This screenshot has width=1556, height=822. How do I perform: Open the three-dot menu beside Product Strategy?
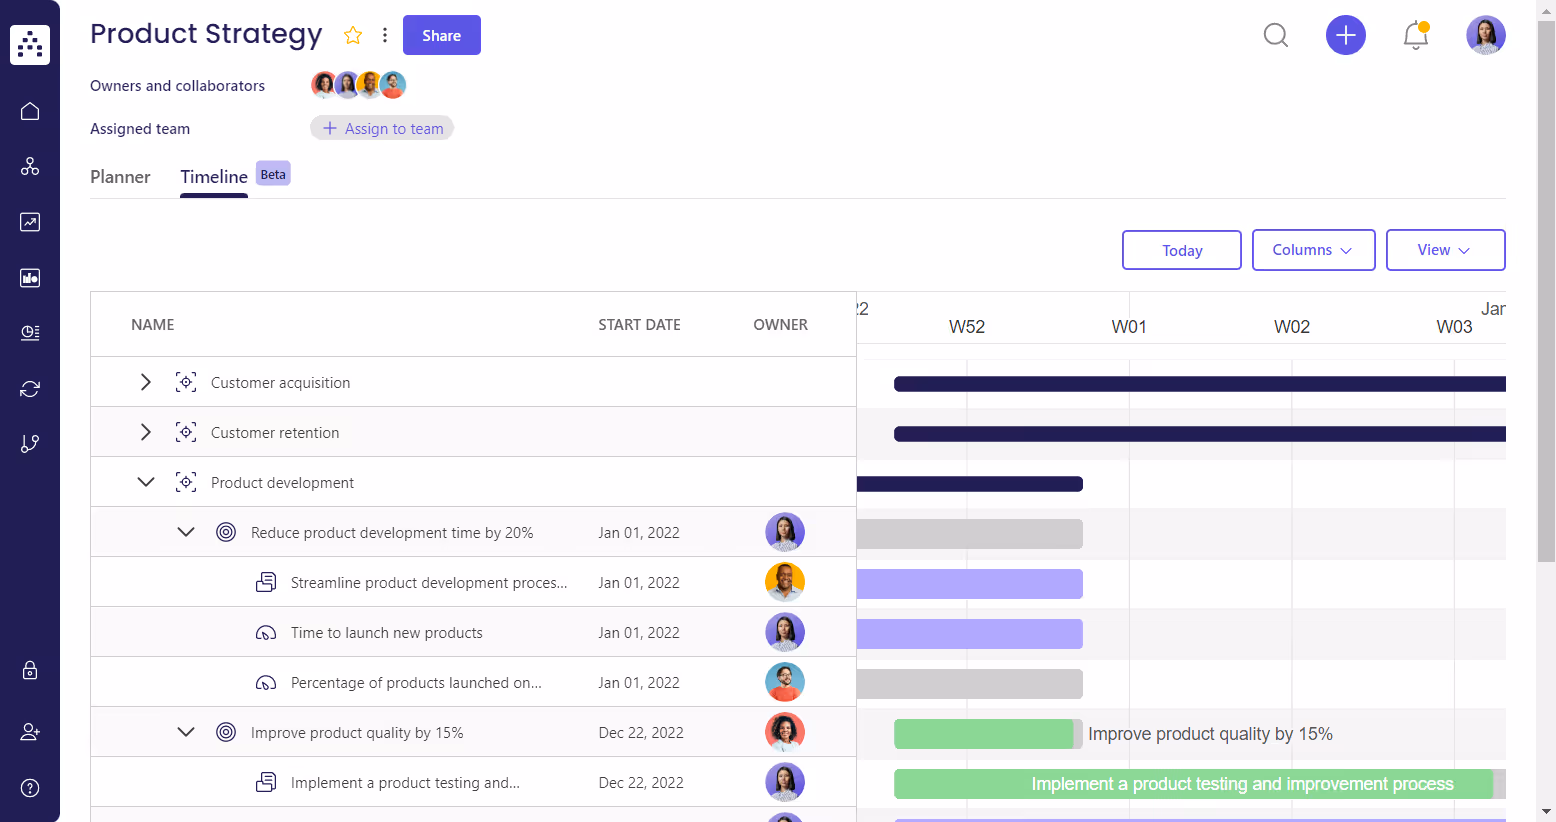coord(385,35)
